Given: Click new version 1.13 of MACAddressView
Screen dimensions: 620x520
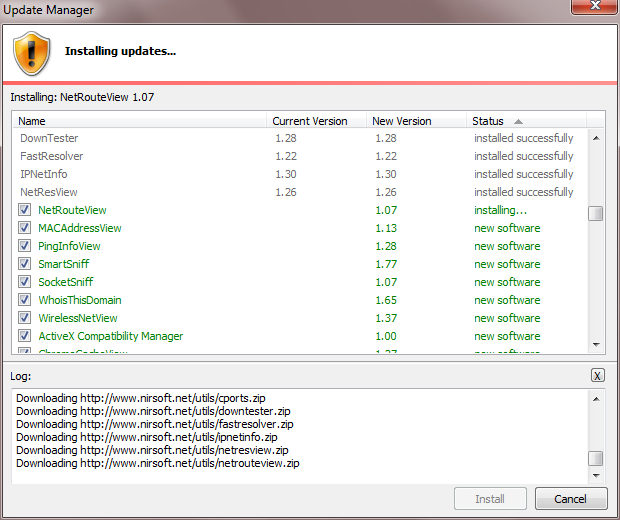Looking at the screenshot, I should pos(386,228).
